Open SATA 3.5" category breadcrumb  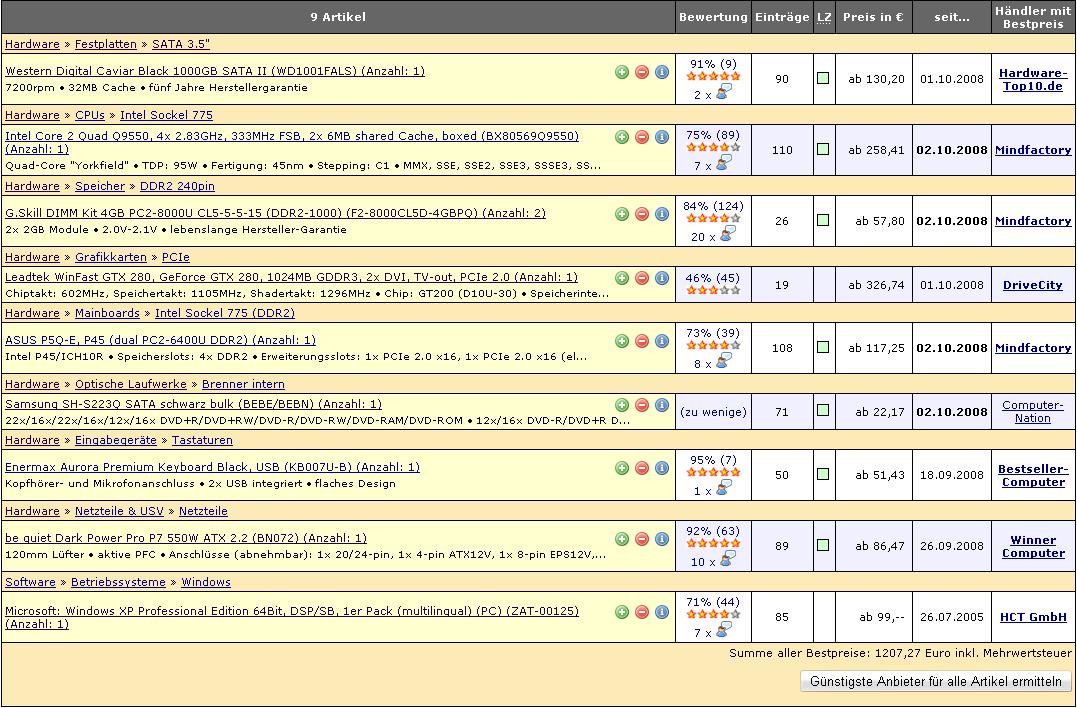click(x=181, y=44)
